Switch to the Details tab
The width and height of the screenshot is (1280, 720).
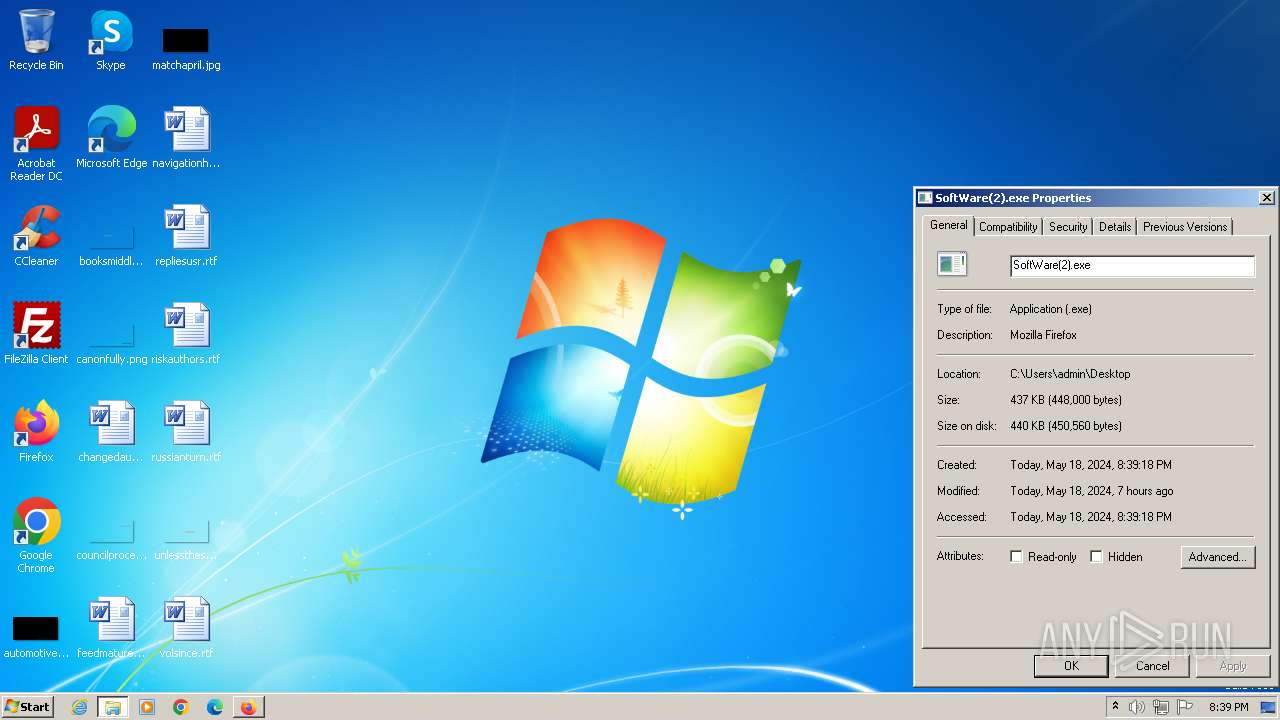pos(1115,227)
